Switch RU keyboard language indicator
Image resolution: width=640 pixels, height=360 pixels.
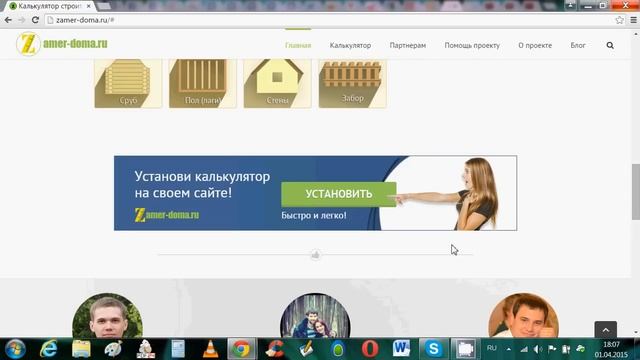pyautogui.click(x=492, y=348)
